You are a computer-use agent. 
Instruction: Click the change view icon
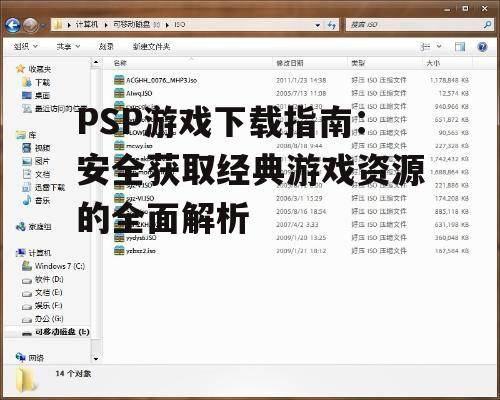[425, 47]
